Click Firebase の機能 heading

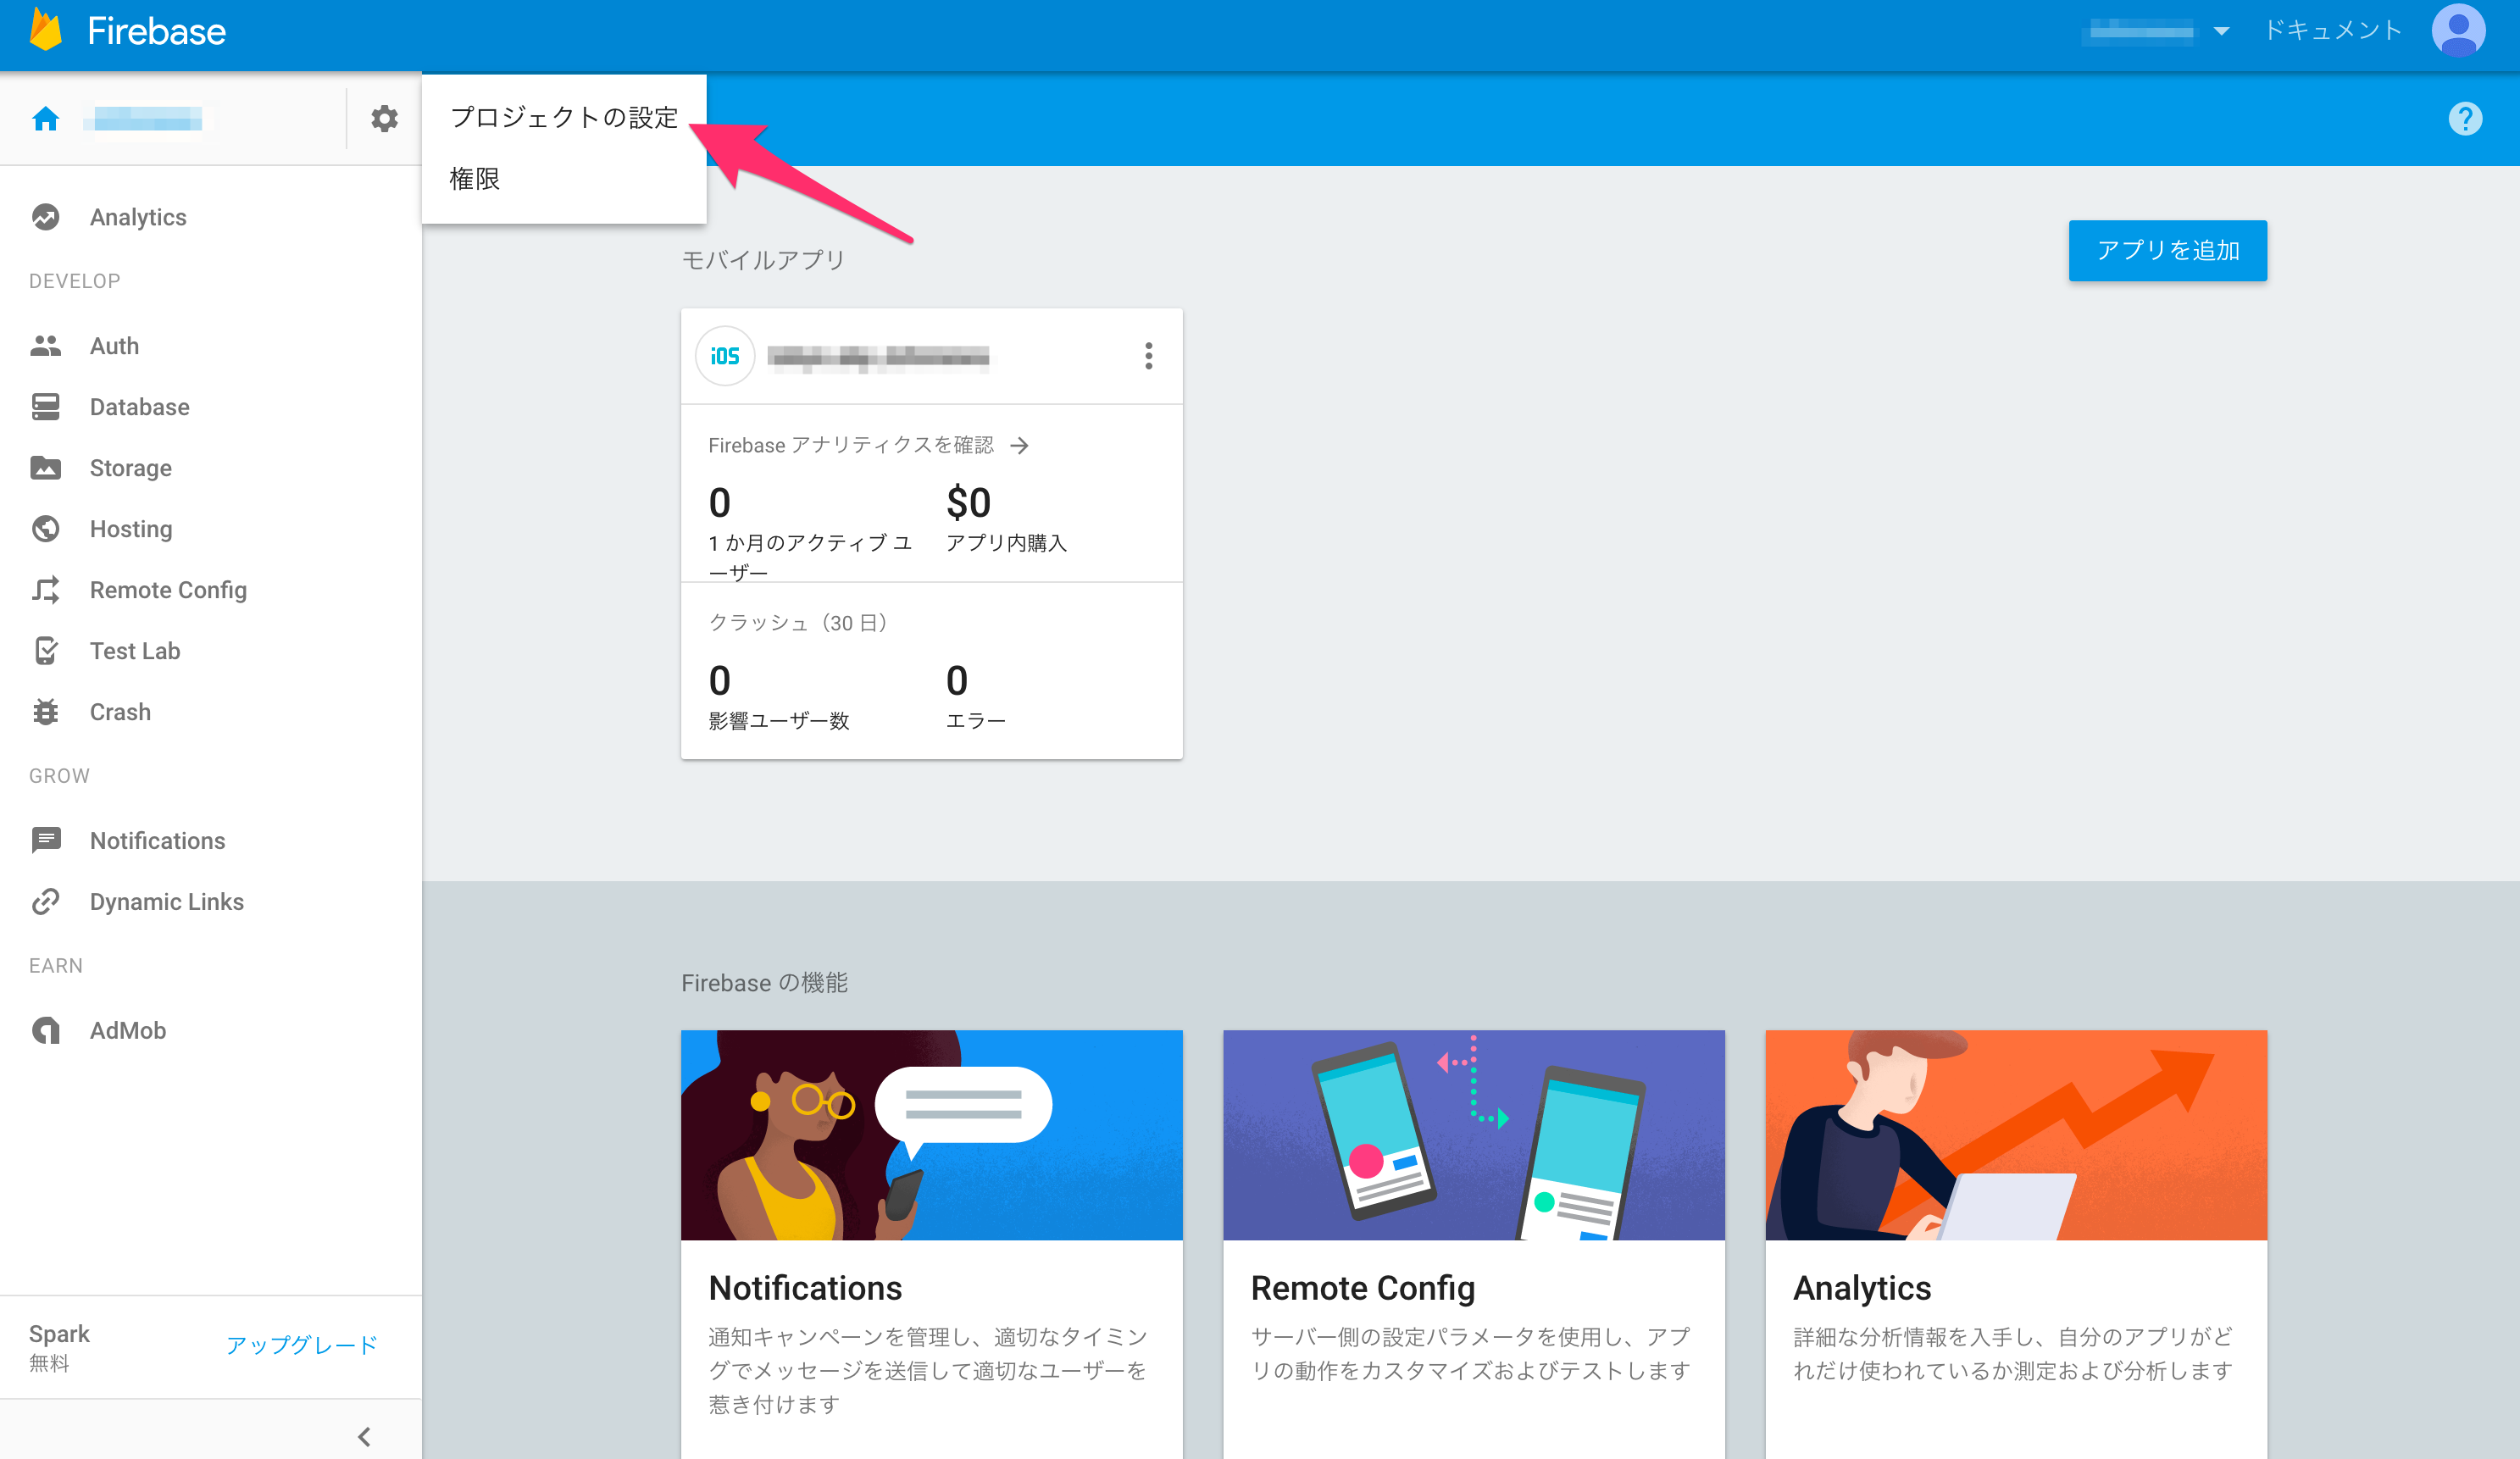coord(764,983)
